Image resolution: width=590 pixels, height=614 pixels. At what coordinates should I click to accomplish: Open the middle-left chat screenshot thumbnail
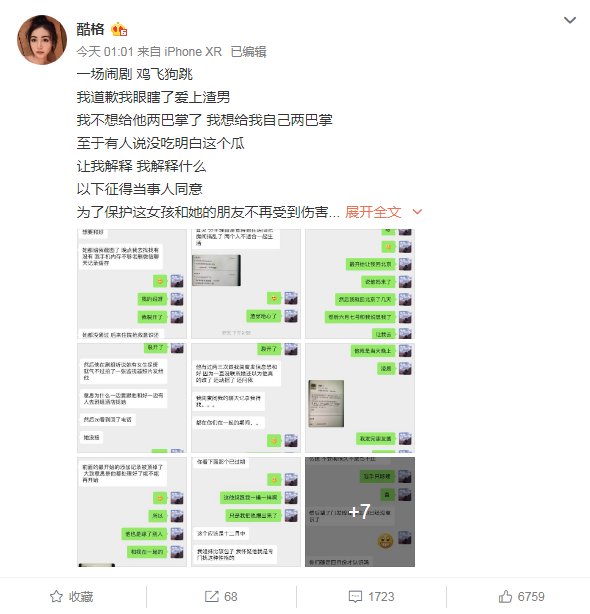tap(132, 398)
